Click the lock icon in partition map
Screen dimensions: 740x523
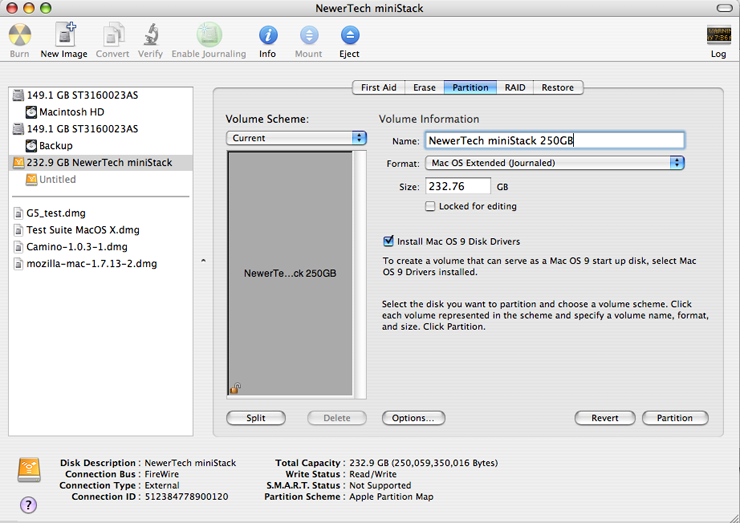[x=235, y=388]
